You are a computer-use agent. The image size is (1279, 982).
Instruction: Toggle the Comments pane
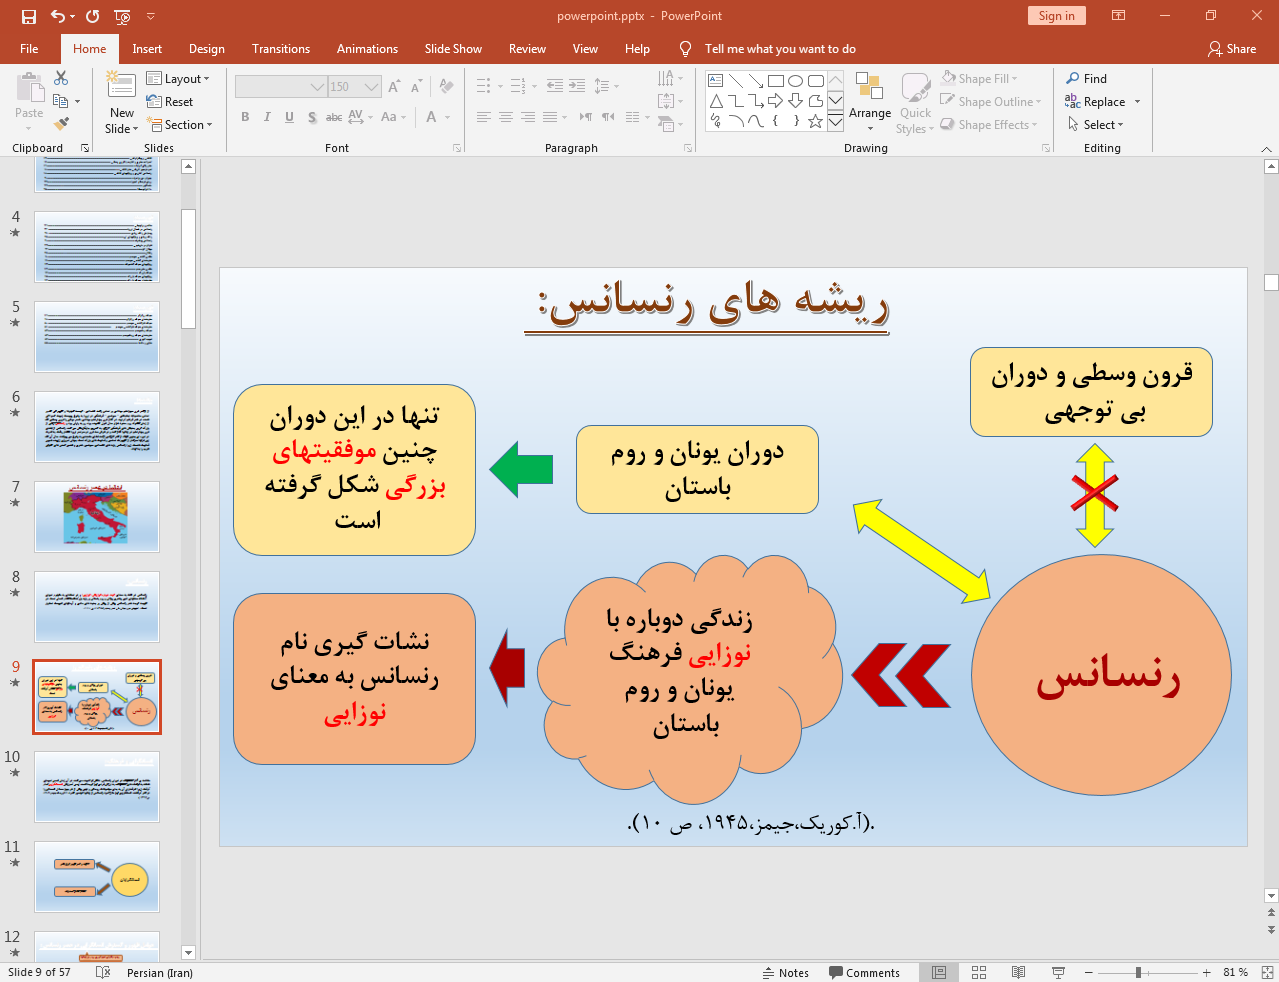(864, 972)
